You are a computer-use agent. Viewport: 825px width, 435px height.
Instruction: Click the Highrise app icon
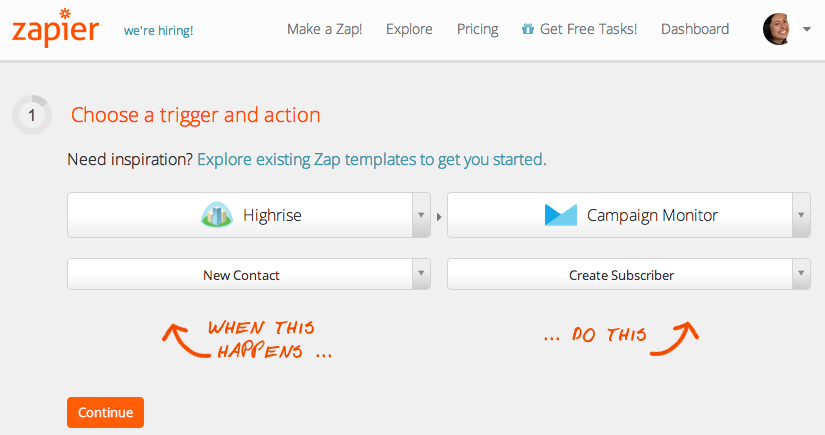click(x=217, y=215)
